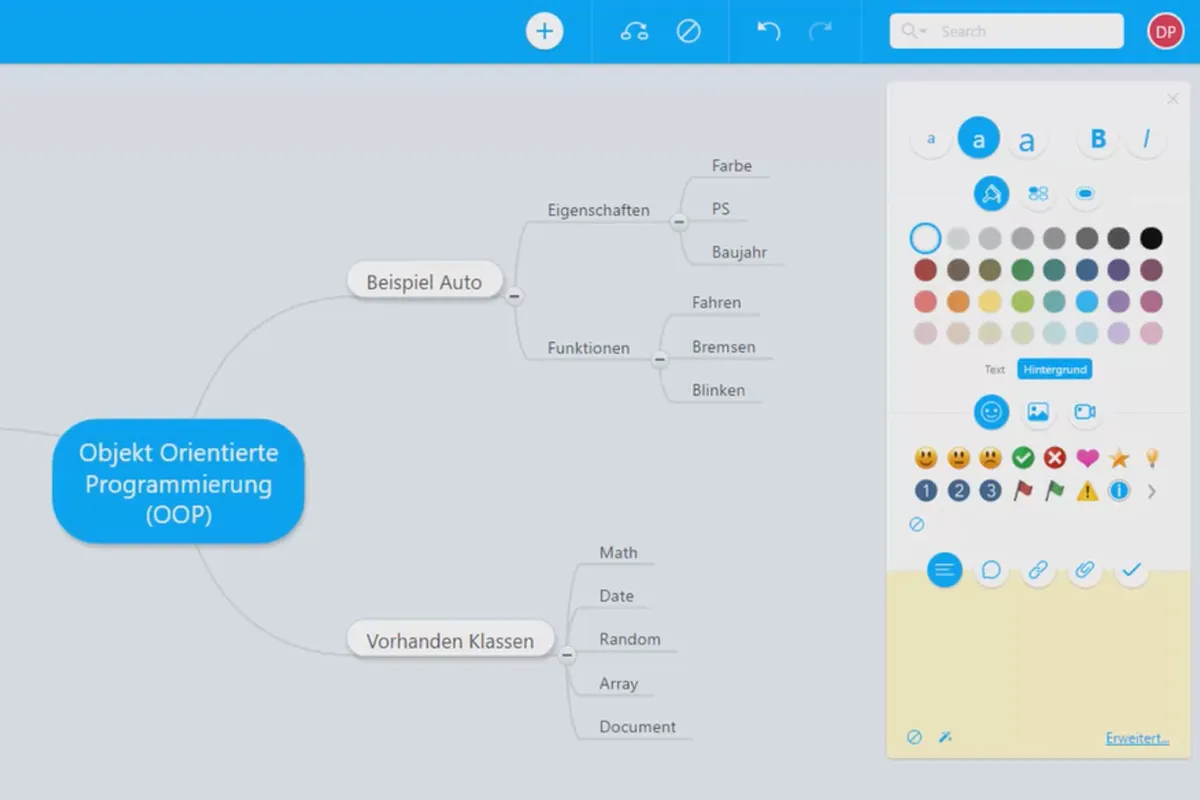
Task: Add the number 3 priority icon
Action: 990,491
